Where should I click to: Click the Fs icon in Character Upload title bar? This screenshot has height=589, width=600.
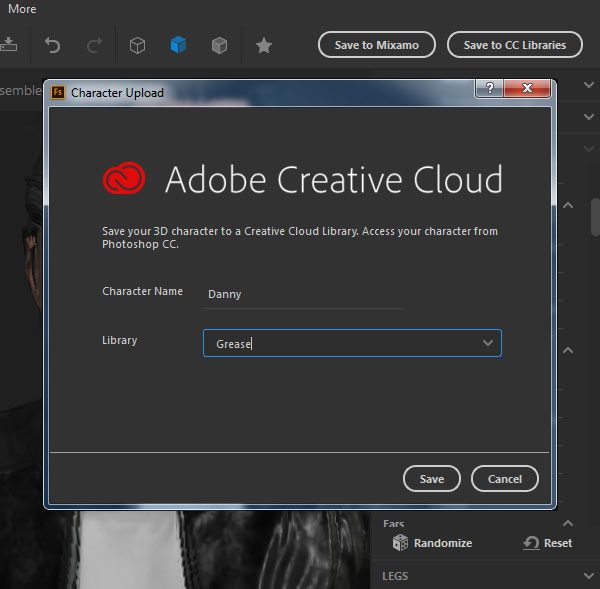pos(58,92)
